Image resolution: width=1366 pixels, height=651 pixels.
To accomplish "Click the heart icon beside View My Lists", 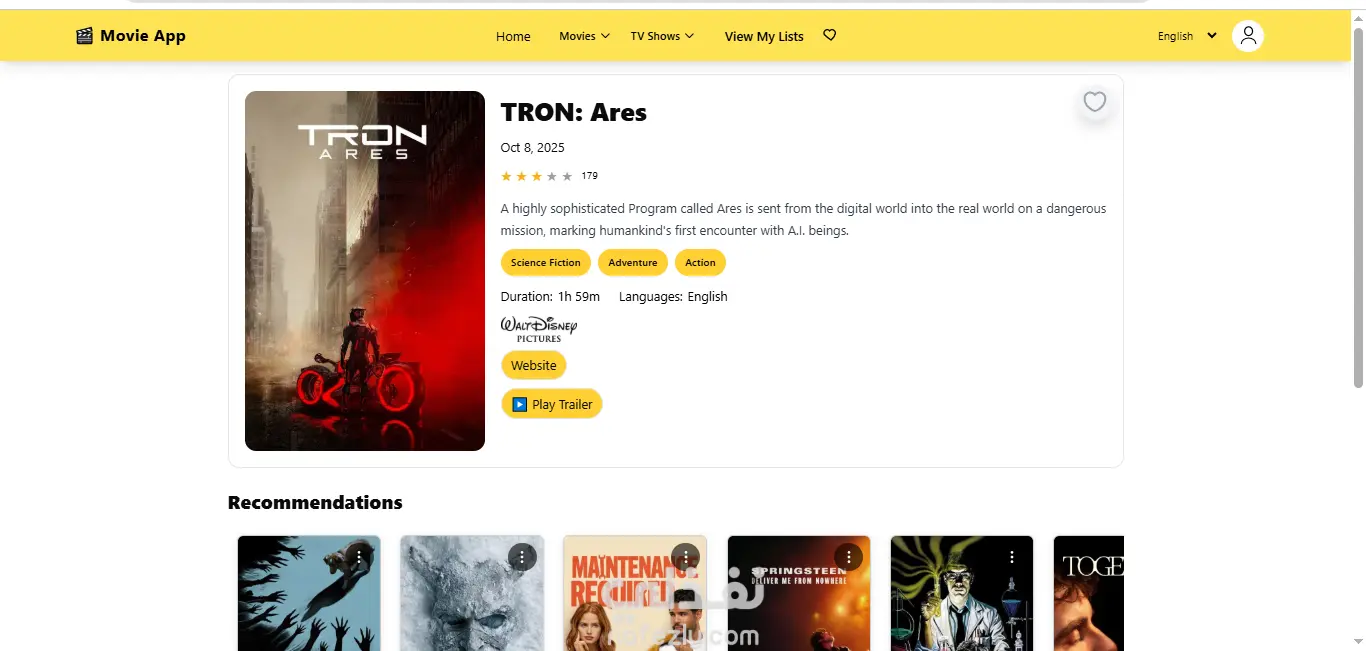I will pos(829,35).
